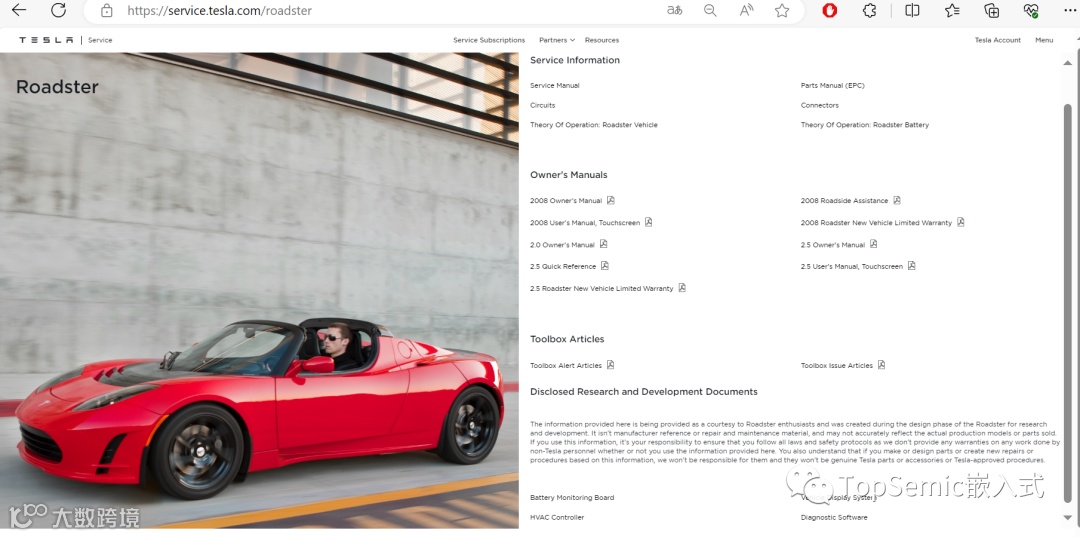Screen dimensions: 1080x537
Task: Reload the page with the refresh icon
Action: [x=59, y=10]
